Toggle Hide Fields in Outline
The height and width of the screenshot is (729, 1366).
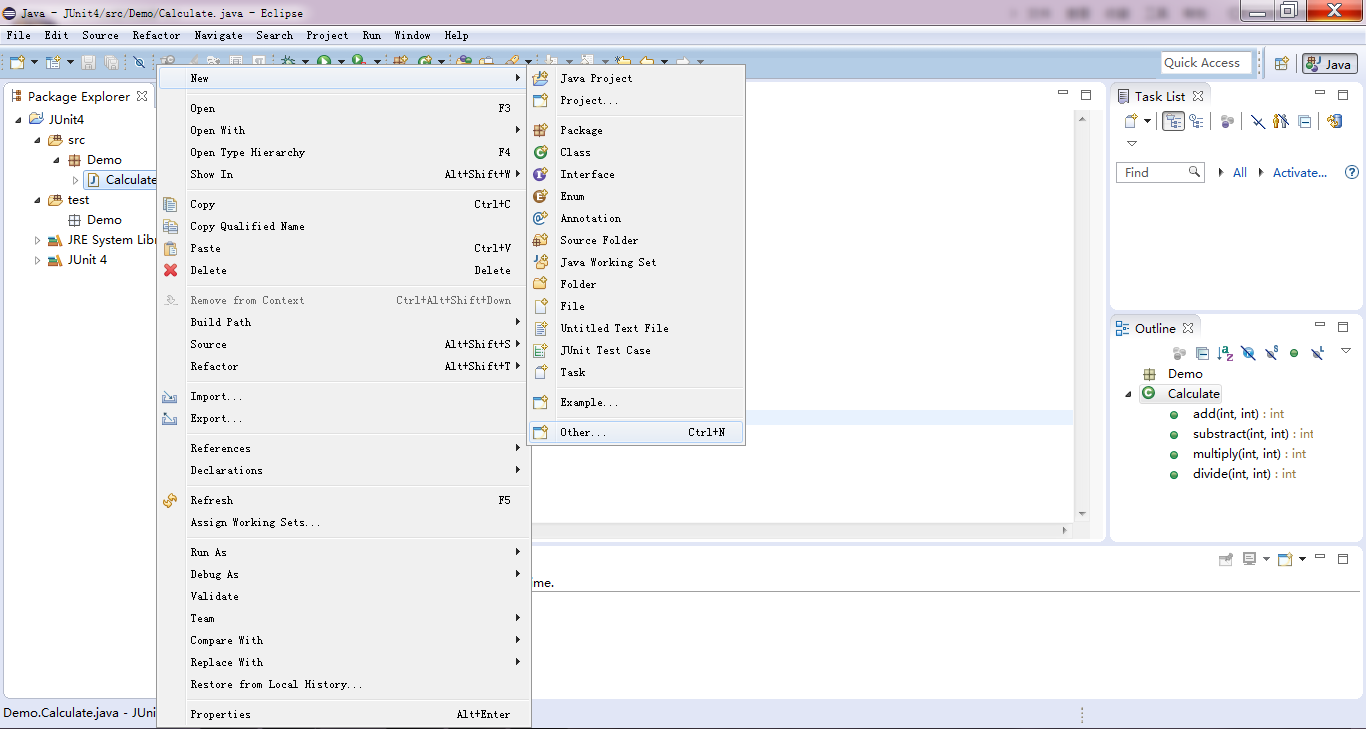coord(1248,353)
